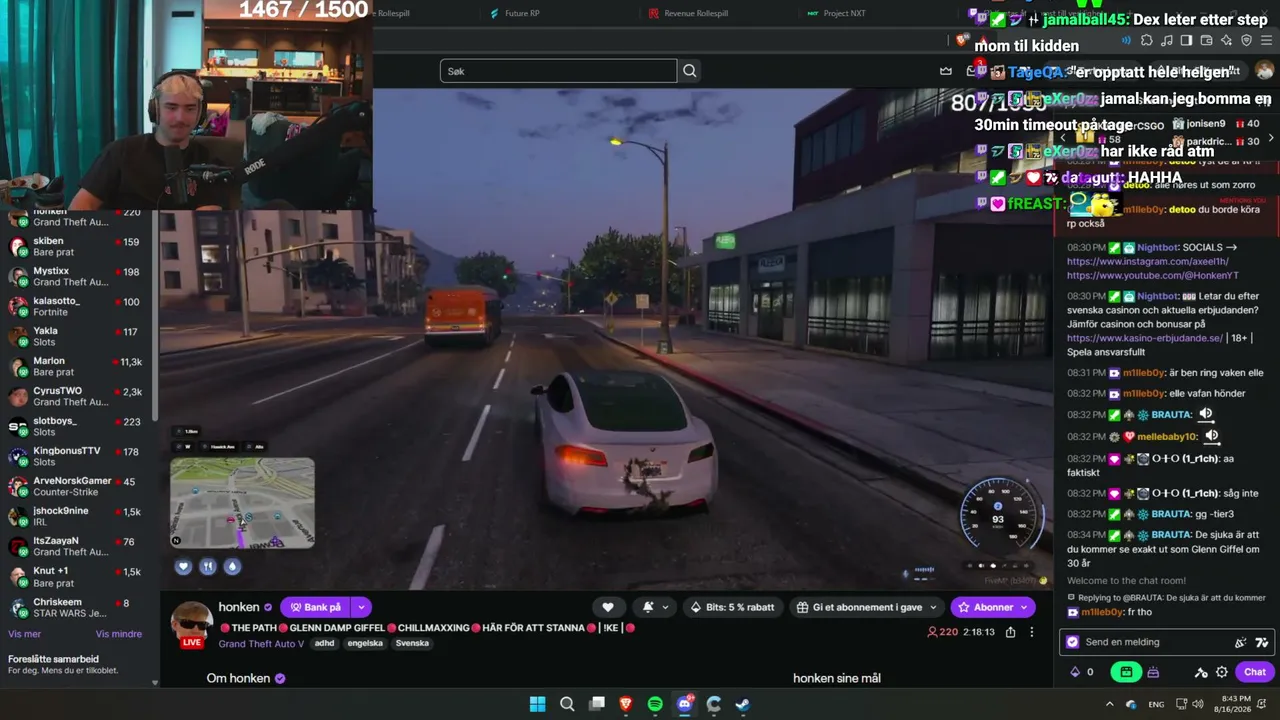This screenshot has height=720, width=1280.
Task: Advance gift leaderboard with right arrow
Action: click(x=1271, y=140)
